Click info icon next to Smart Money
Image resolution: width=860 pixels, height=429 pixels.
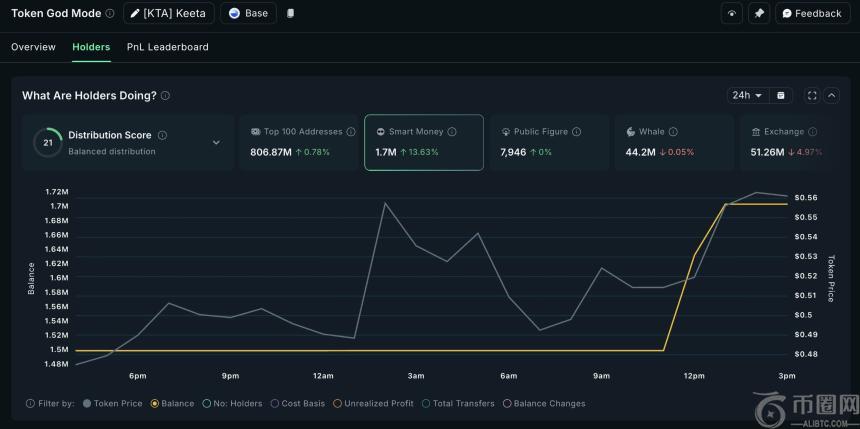pos(452,132)
